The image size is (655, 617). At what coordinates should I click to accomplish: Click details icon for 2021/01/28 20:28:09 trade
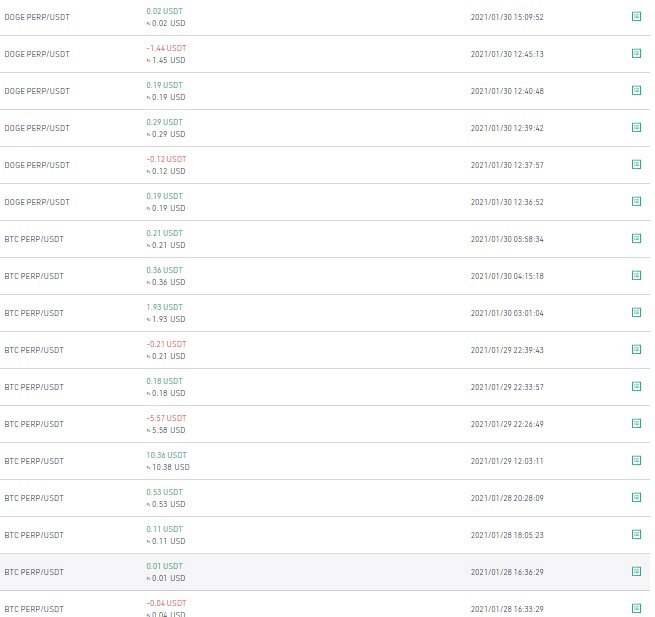(x=636, y=497)
